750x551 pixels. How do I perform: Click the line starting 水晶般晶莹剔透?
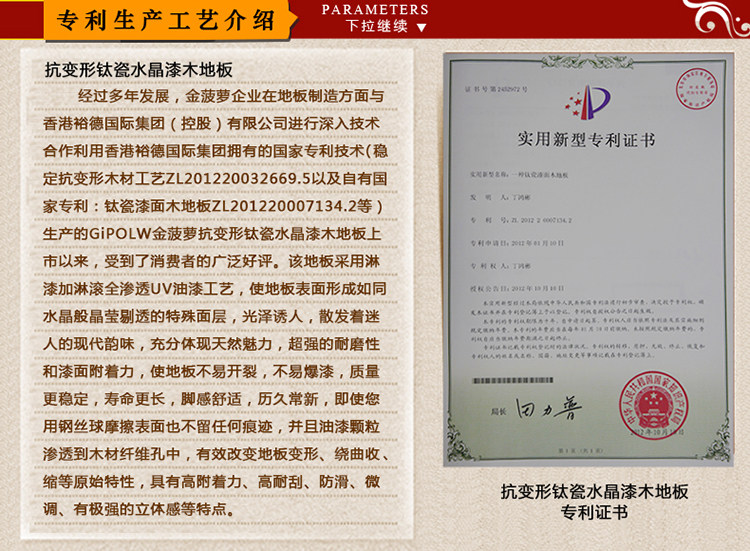[211, 317]
